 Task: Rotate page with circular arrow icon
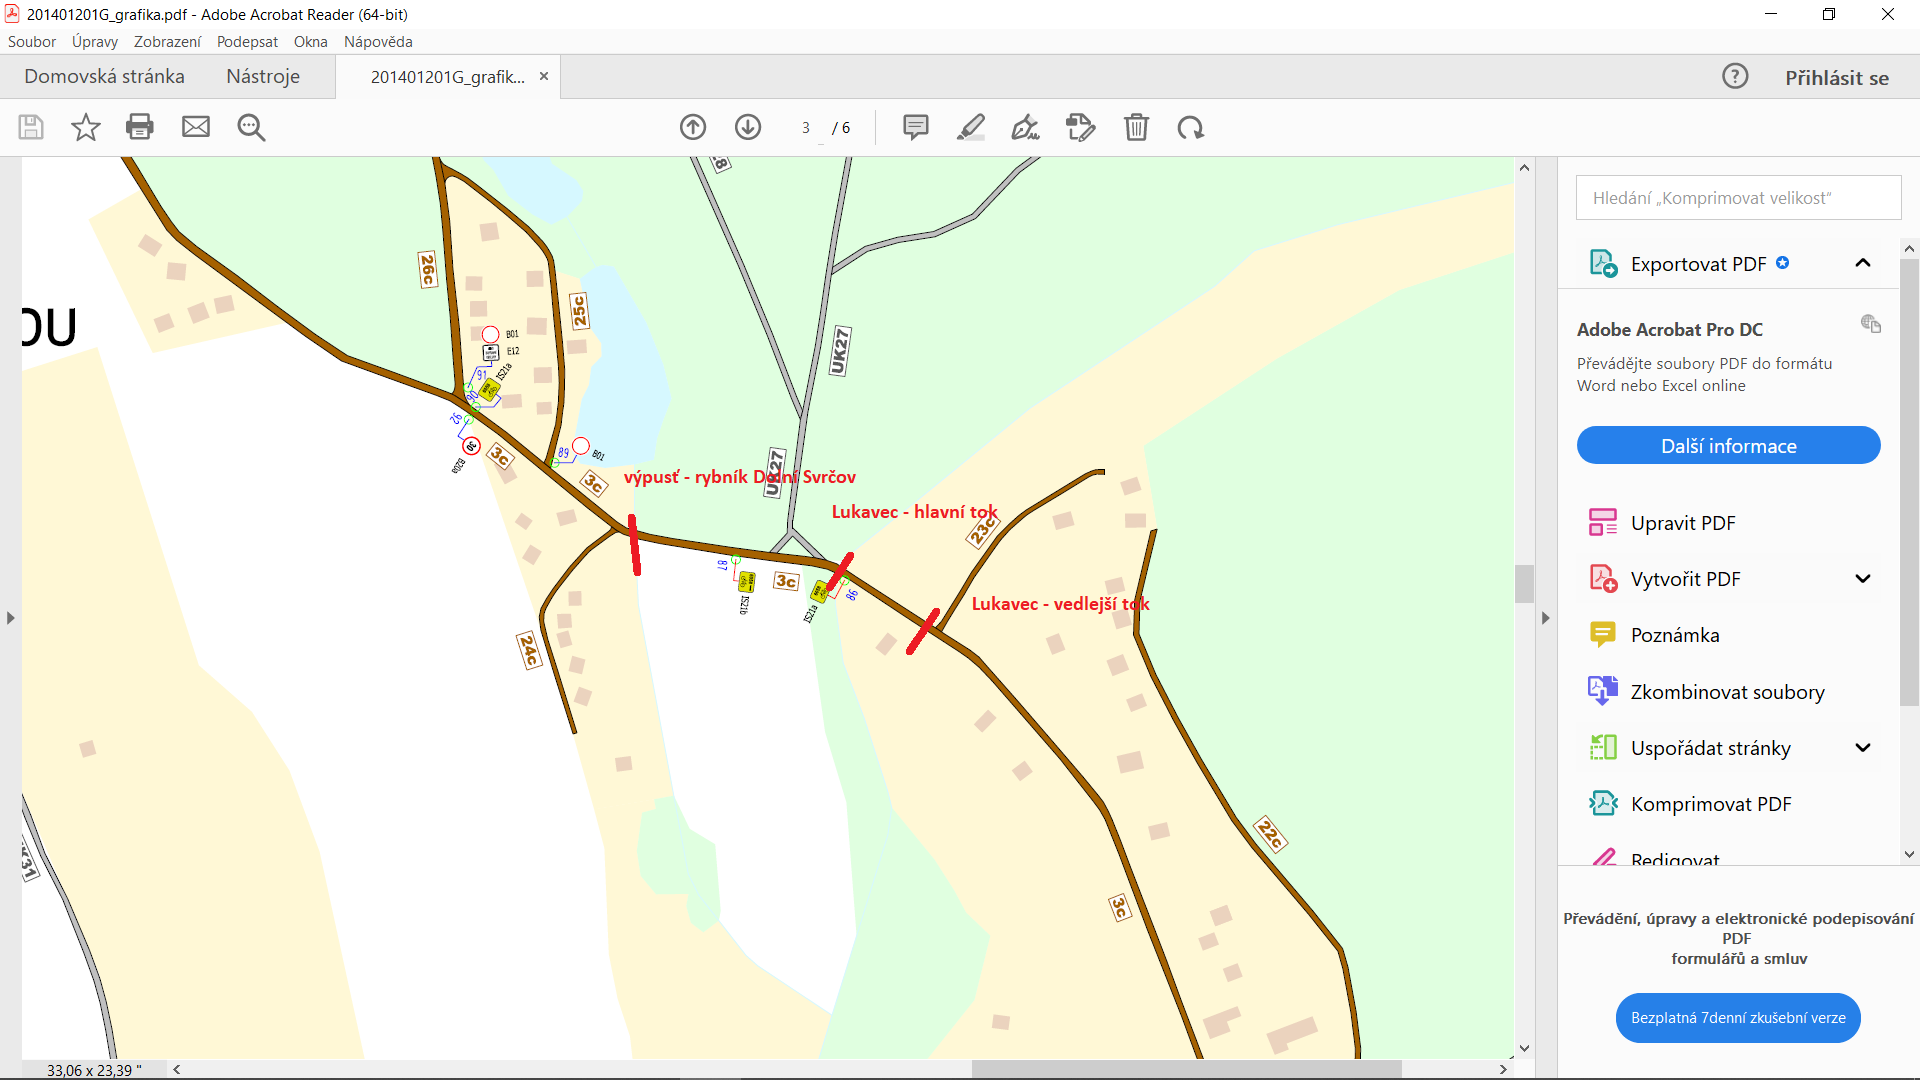pyautogui.click(x=1190, y=127)
